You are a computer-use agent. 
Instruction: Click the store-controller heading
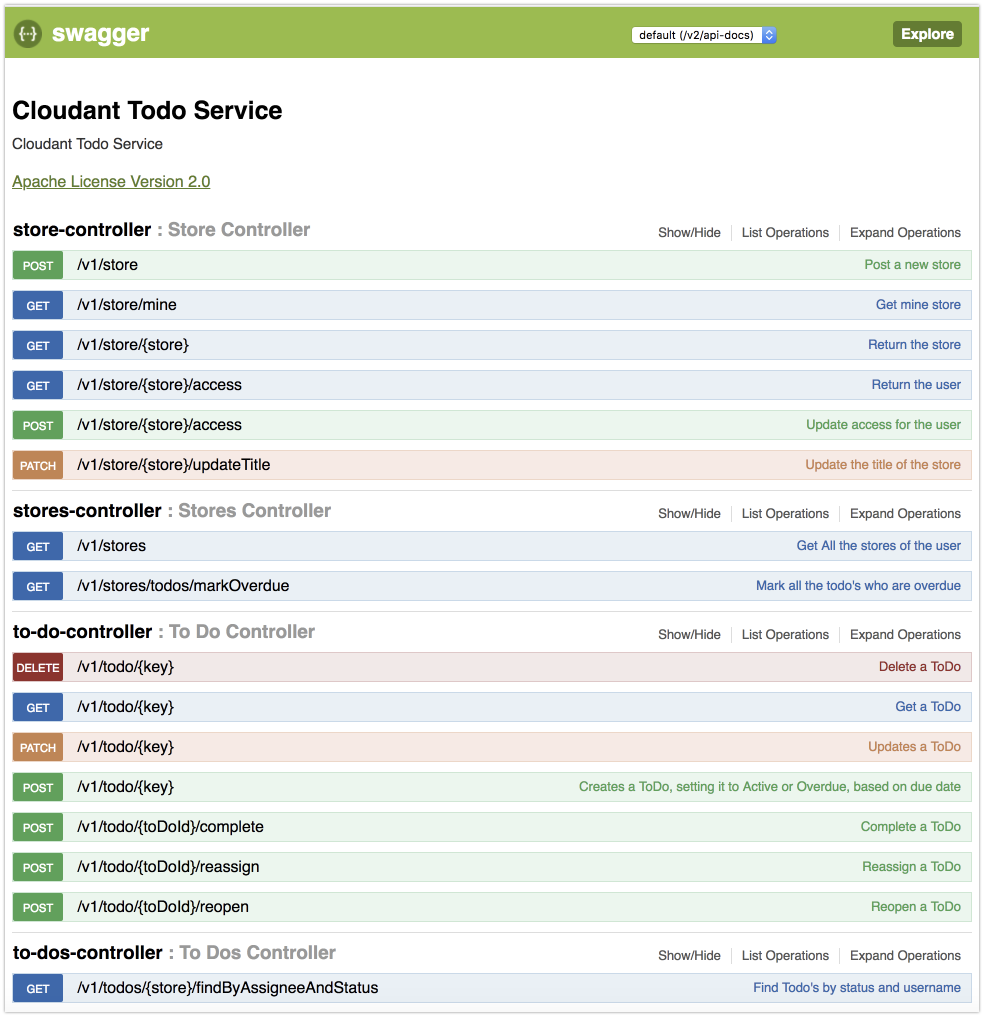click(x=82, y=230)
